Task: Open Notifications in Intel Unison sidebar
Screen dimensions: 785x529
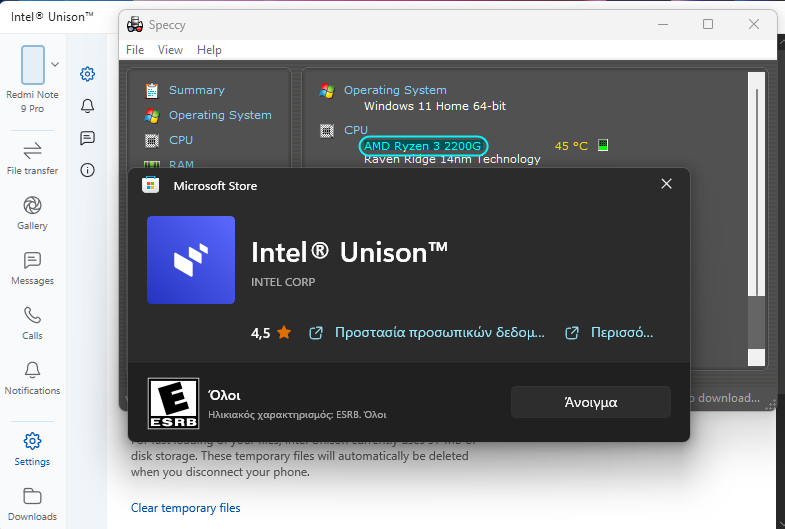Action: click(33, 379)
